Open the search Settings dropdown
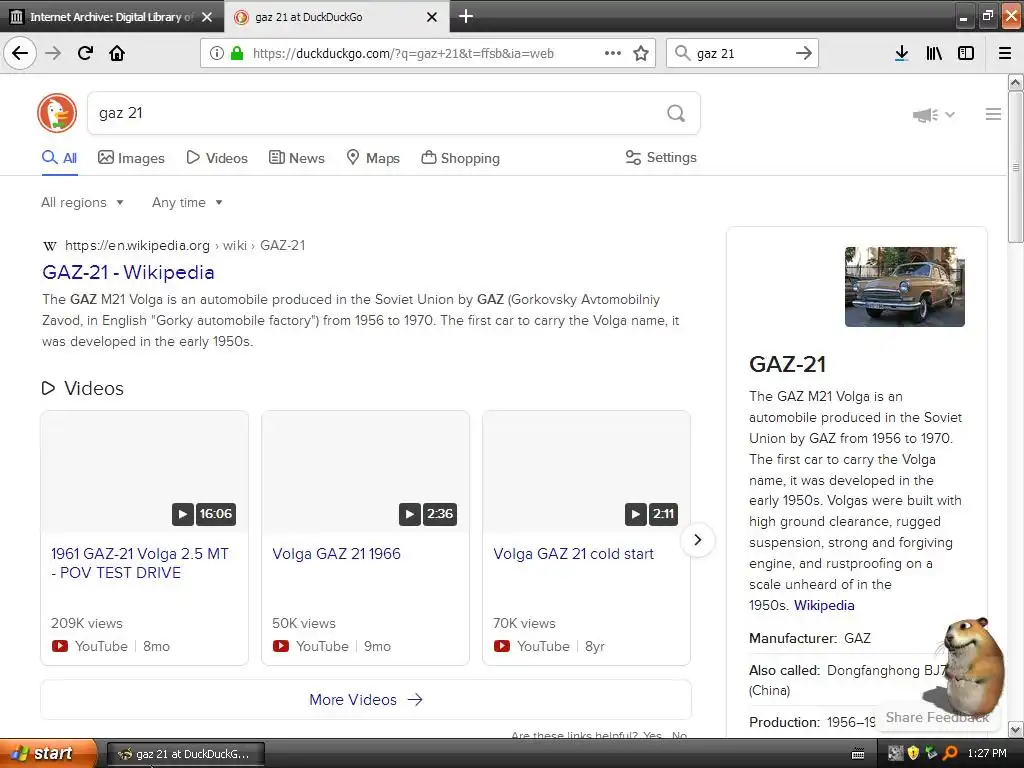This screenshot has height=768, width=1024. tap(661, 157)
